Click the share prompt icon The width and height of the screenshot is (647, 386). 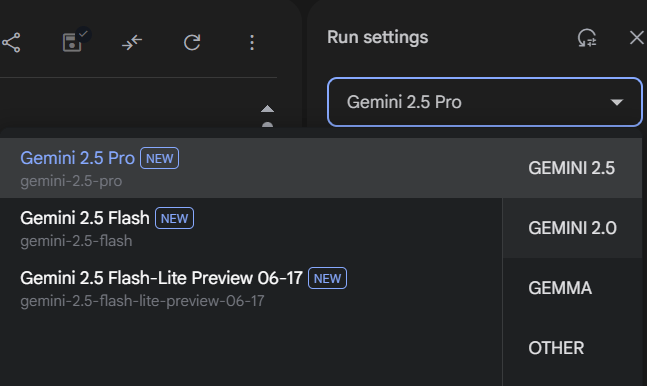tap(11, 43)
